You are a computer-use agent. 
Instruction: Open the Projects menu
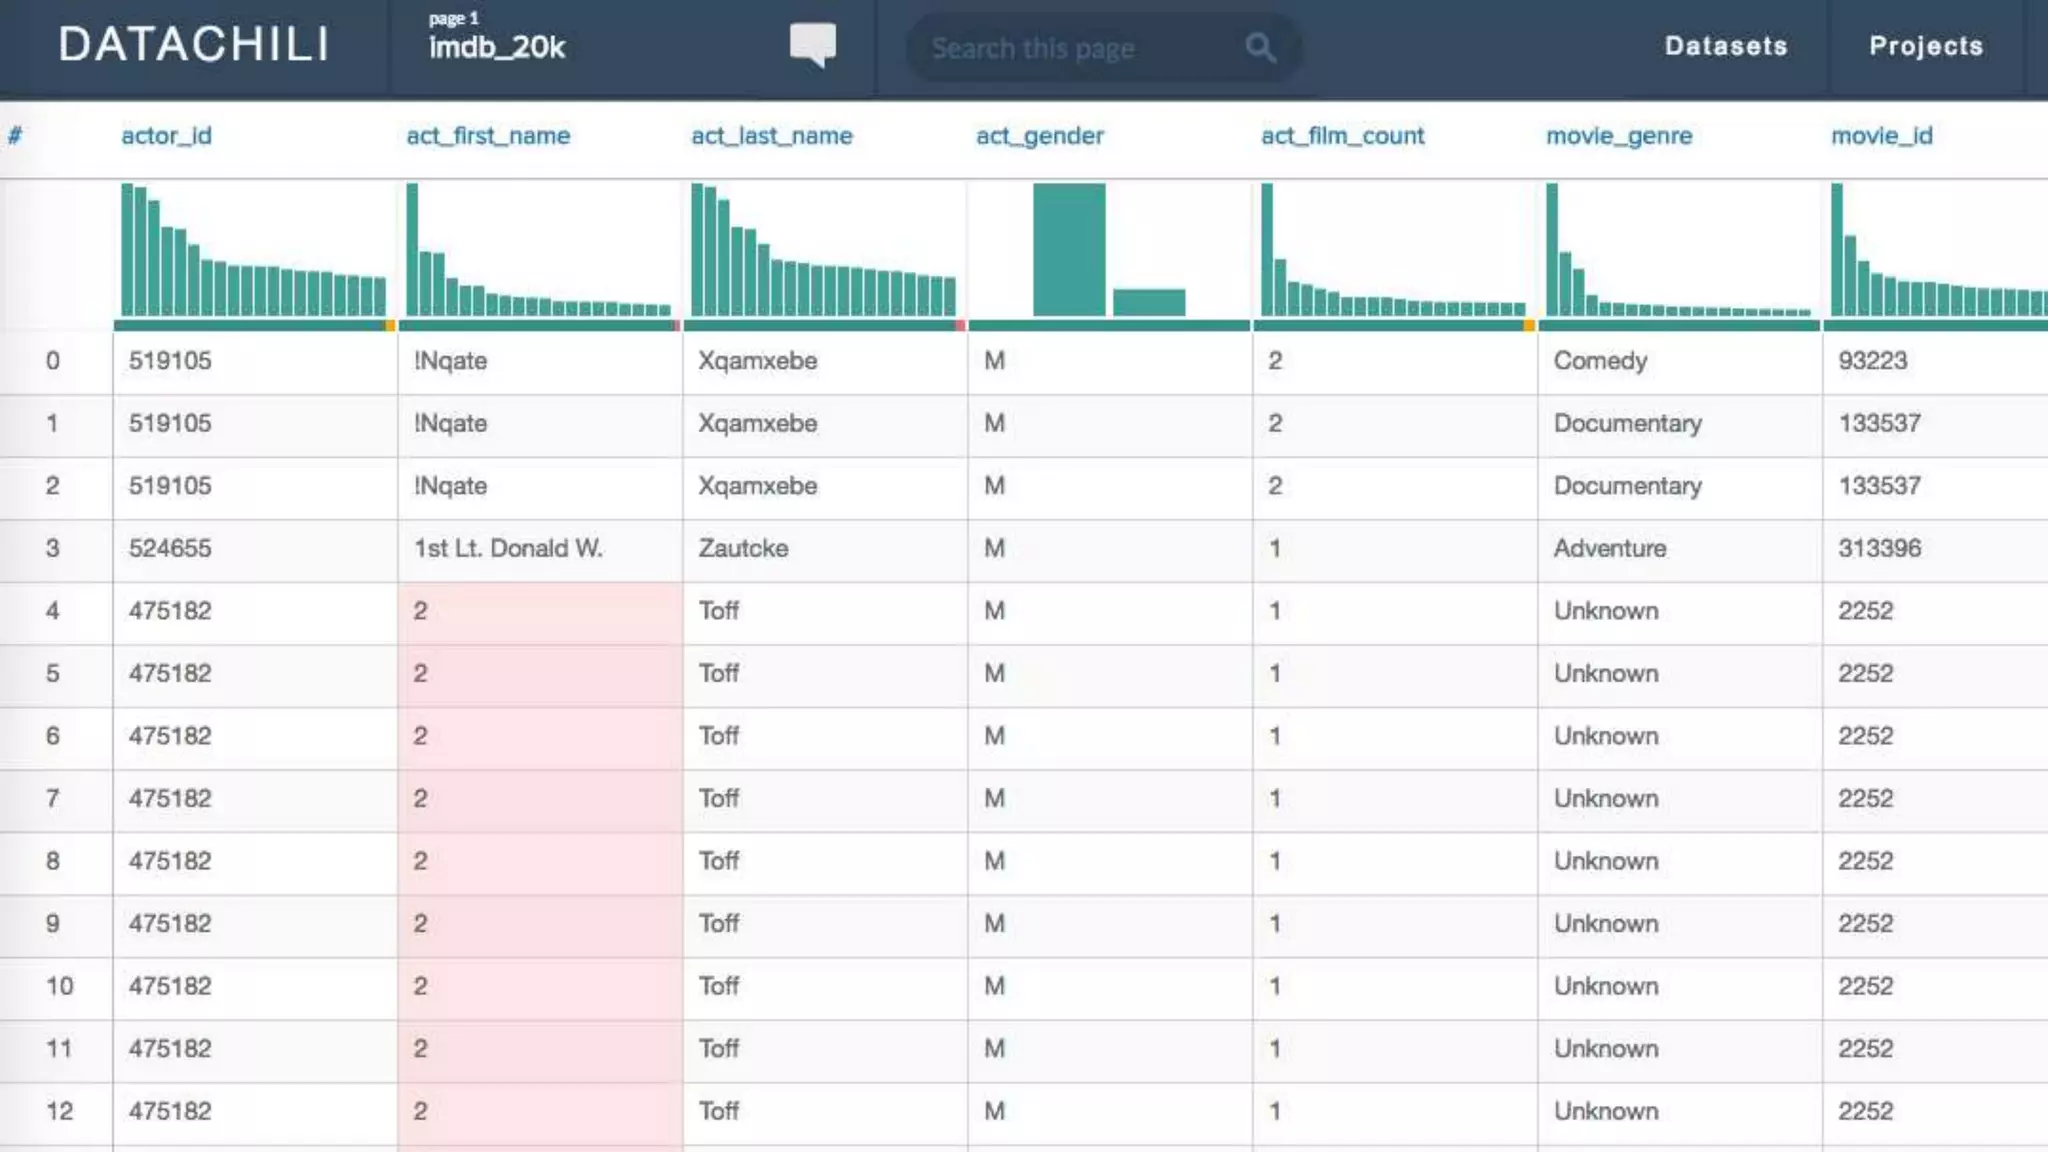pos(1926,46)
